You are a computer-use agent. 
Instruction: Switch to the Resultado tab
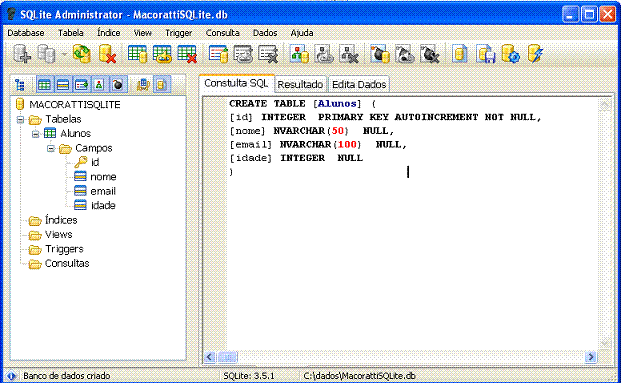click(300, 84)
